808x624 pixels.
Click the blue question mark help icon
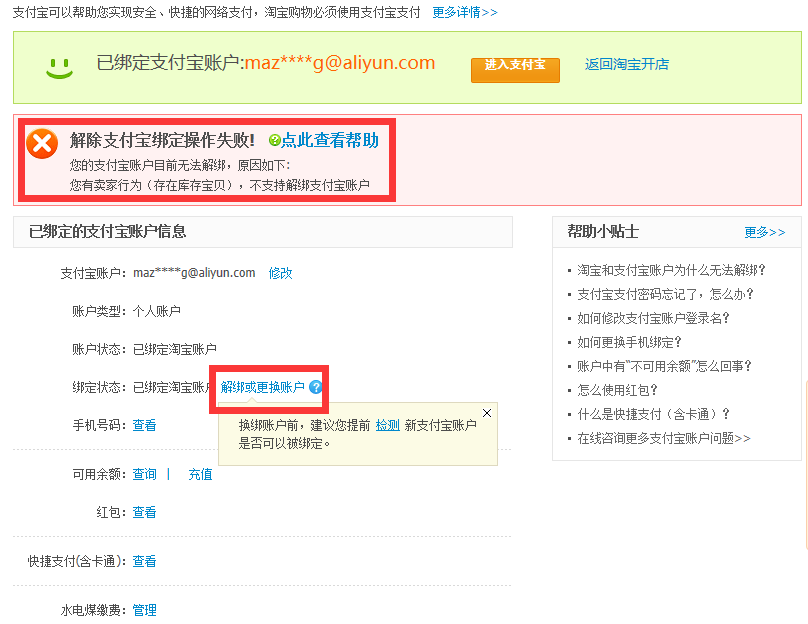coord(315,387)
